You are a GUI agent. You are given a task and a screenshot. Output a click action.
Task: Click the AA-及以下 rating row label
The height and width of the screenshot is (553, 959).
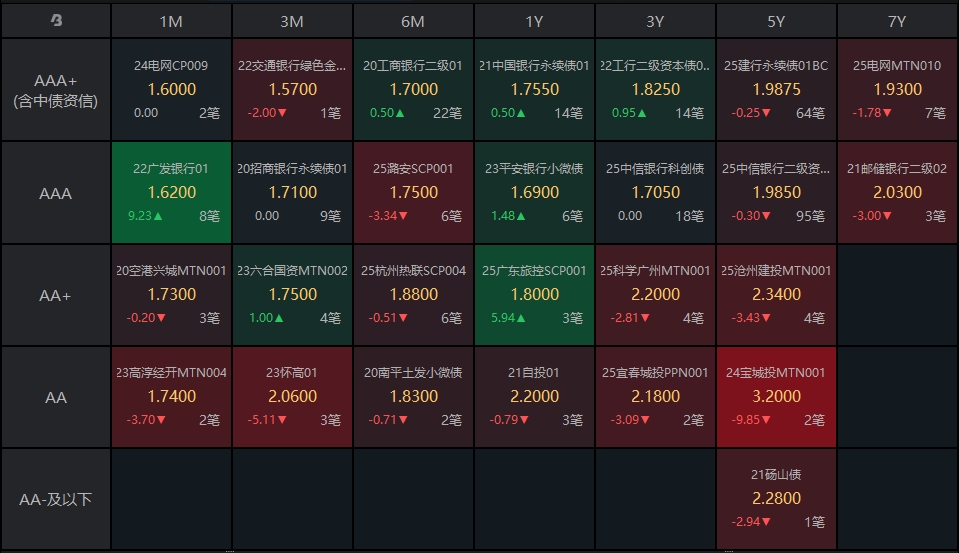pyautogui.click(x=56, y=499)
